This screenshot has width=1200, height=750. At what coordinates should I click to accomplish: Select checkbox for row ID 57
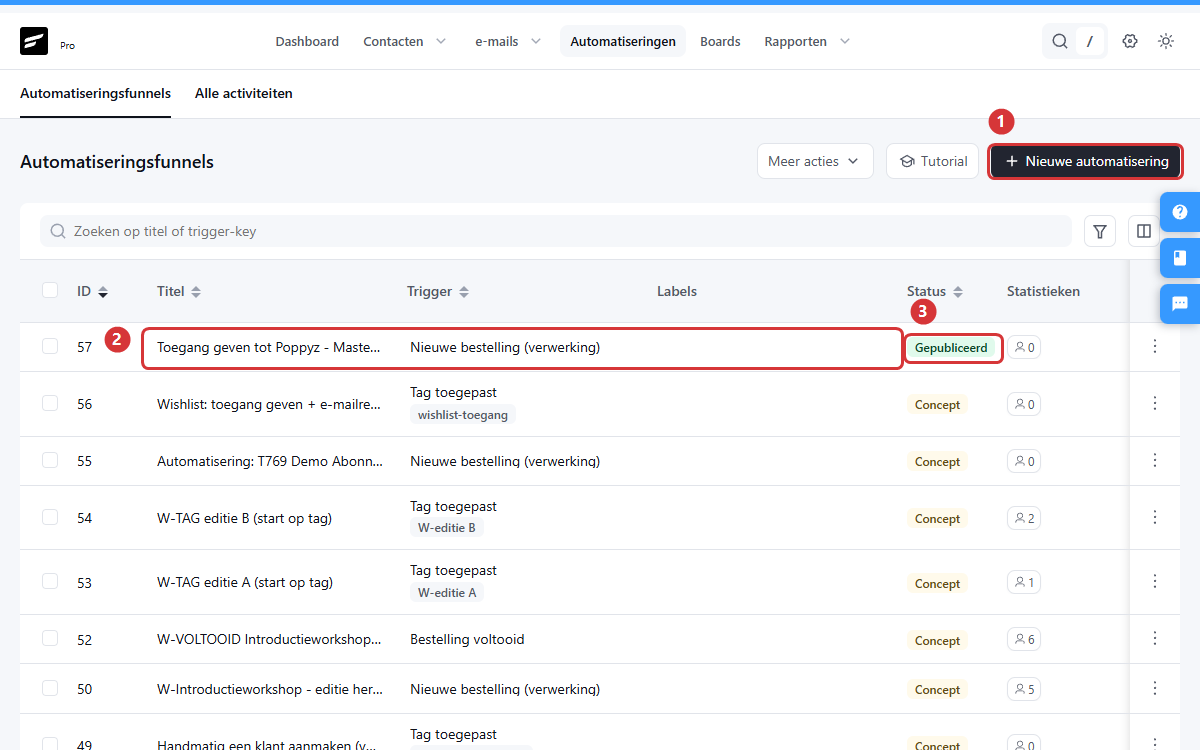[x=50, y=346]
